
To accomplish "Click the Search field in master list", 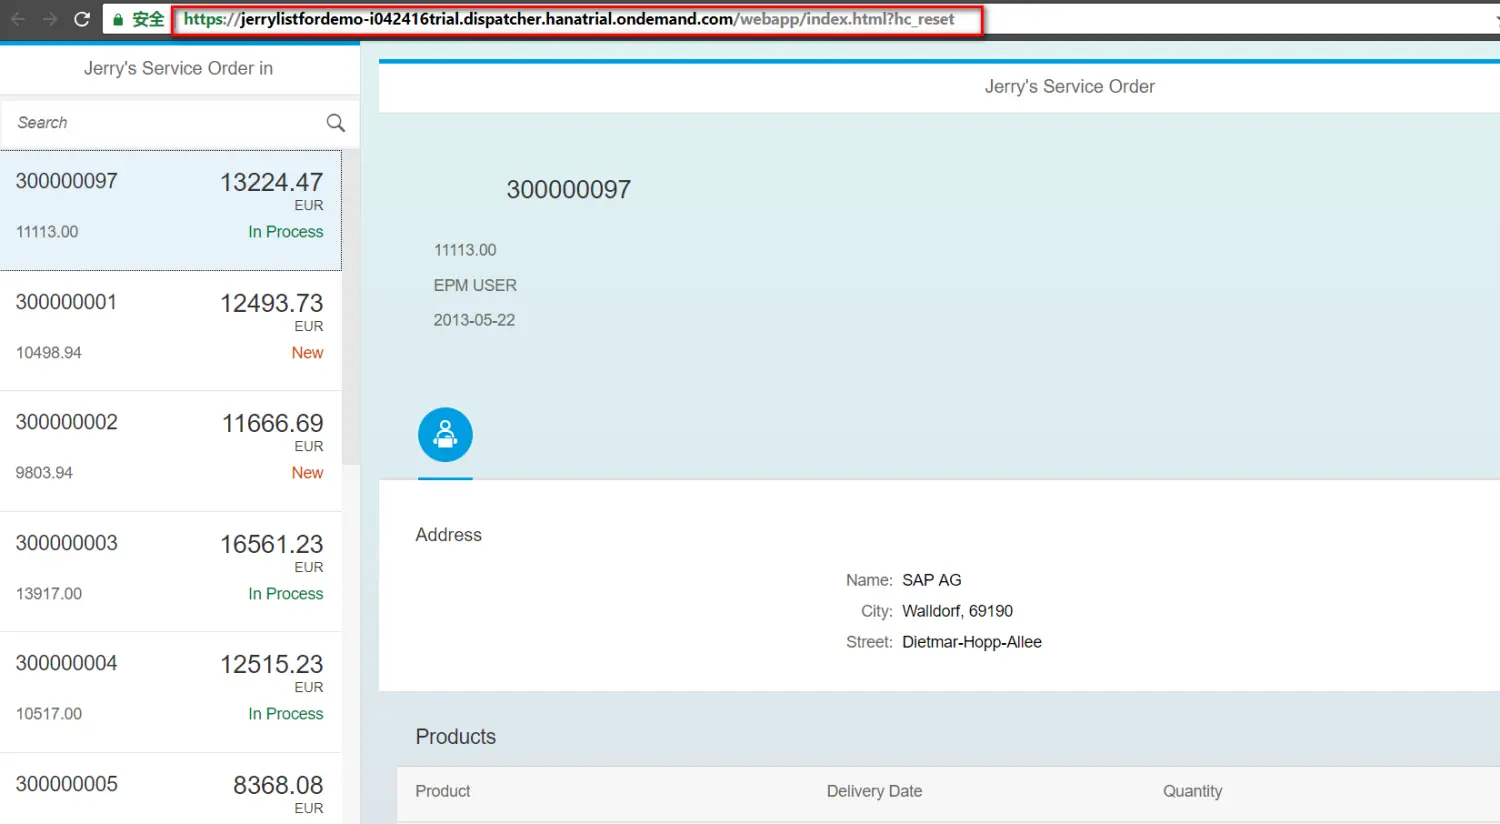I will click(x=165, y=122).
